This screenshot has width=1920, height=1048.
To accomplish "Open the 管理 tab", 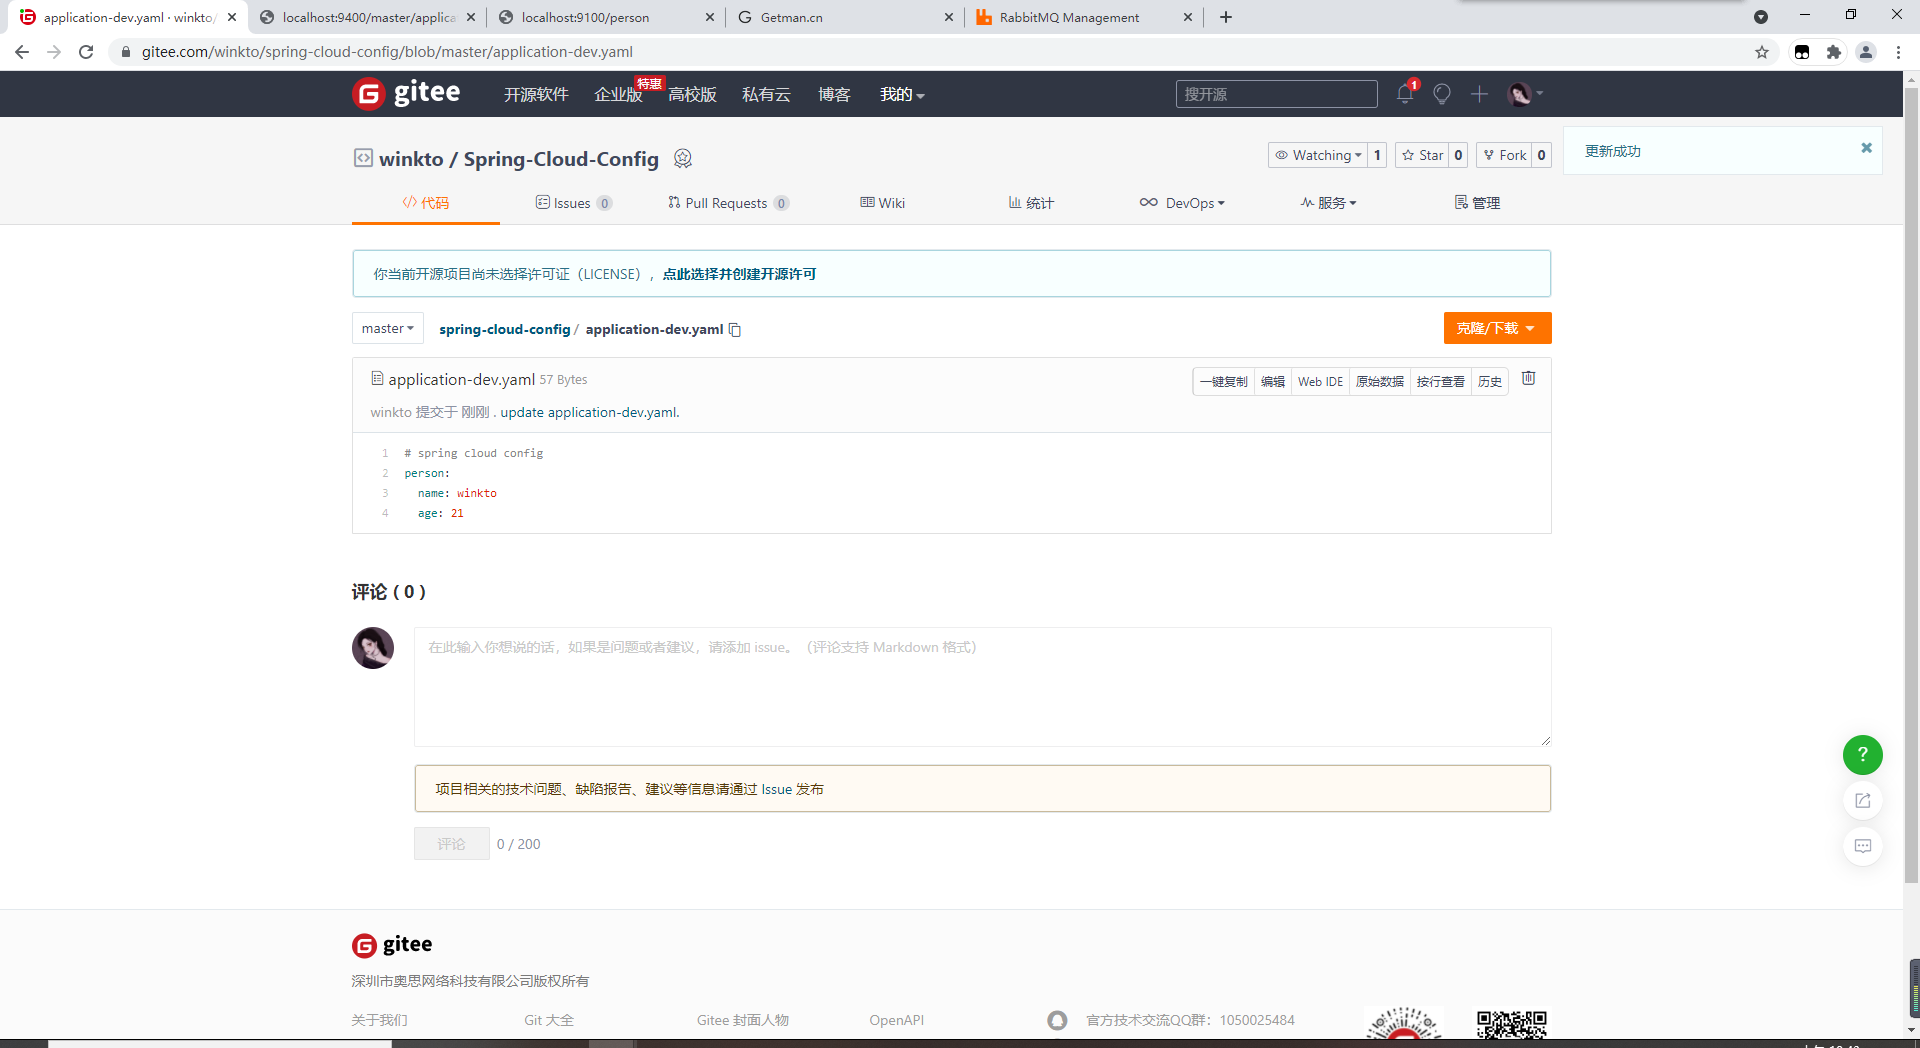I will click(1477, 203).
